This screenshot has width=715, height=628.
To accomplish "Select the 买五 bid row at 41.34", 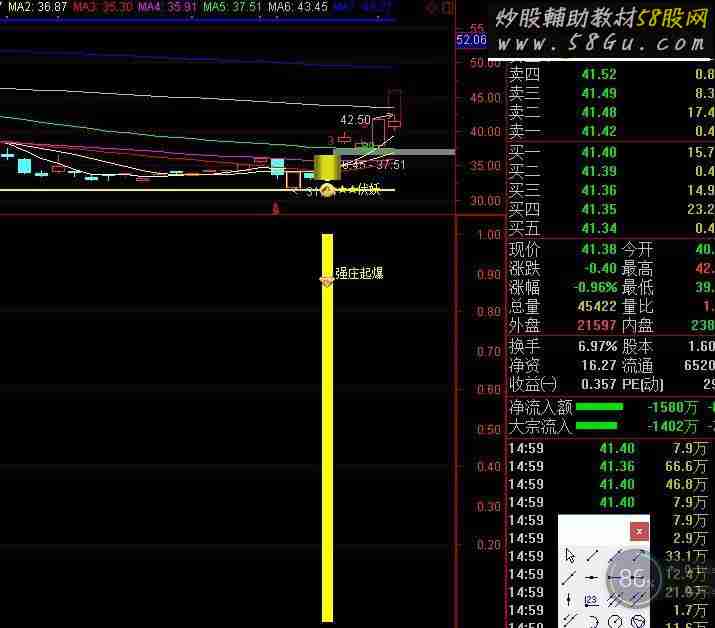I will click(x=611, y=228).
